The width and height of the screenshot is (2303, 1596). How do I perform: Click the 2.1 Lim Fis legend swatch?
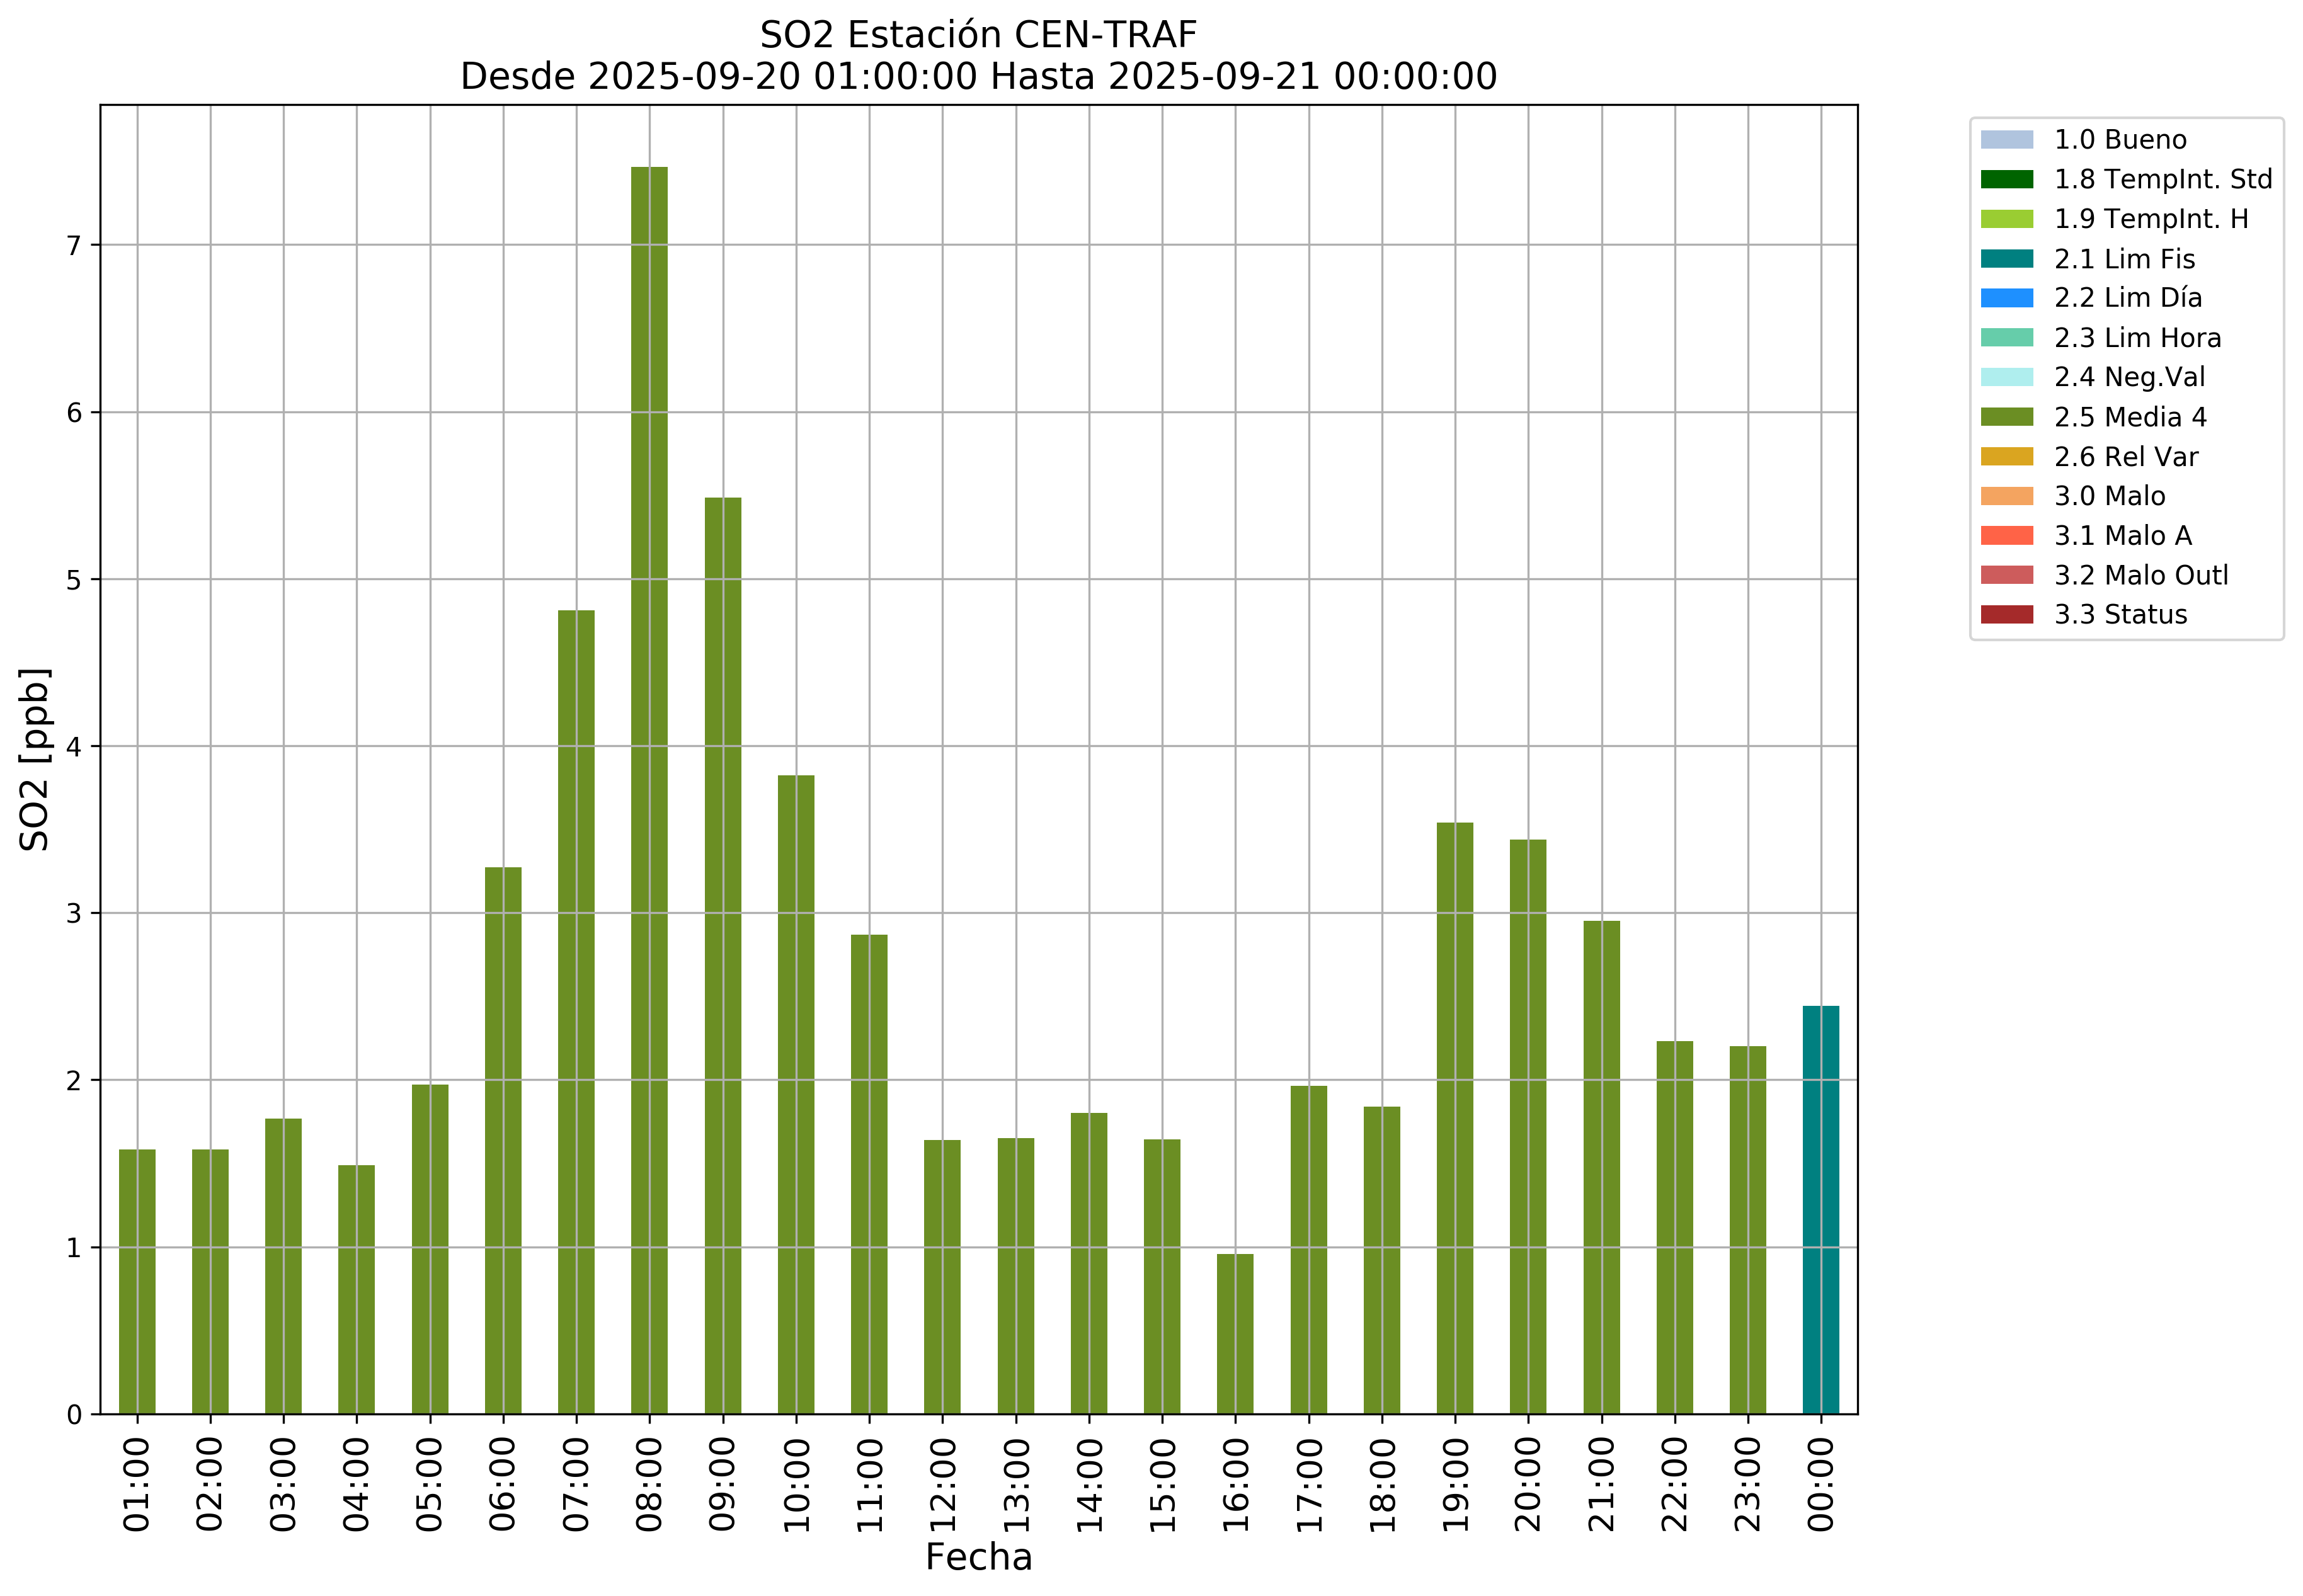click(x=2006, y=259)
